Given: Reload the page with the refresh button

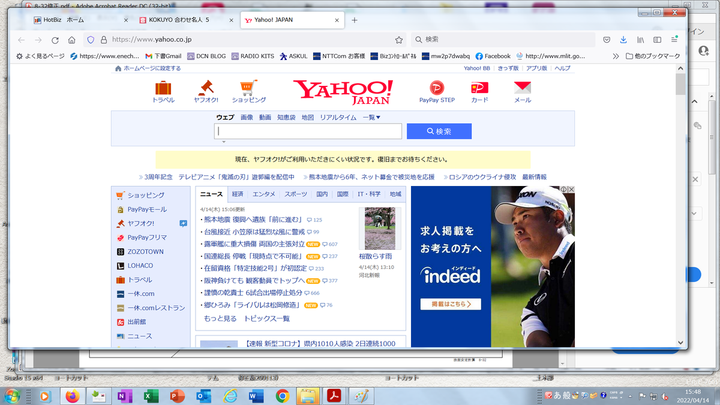Looking at the screenshot, I should pos(55,39).
